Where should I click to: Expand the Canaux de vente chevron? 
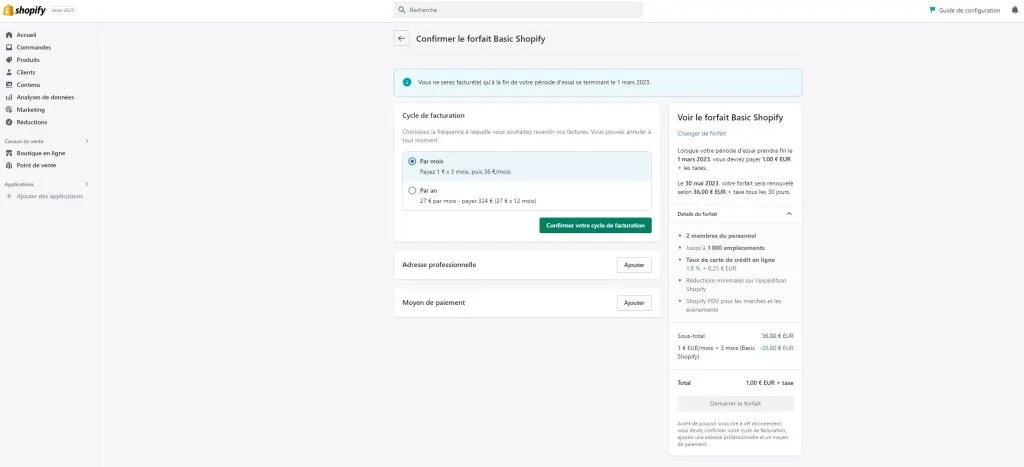pos(86,140)
